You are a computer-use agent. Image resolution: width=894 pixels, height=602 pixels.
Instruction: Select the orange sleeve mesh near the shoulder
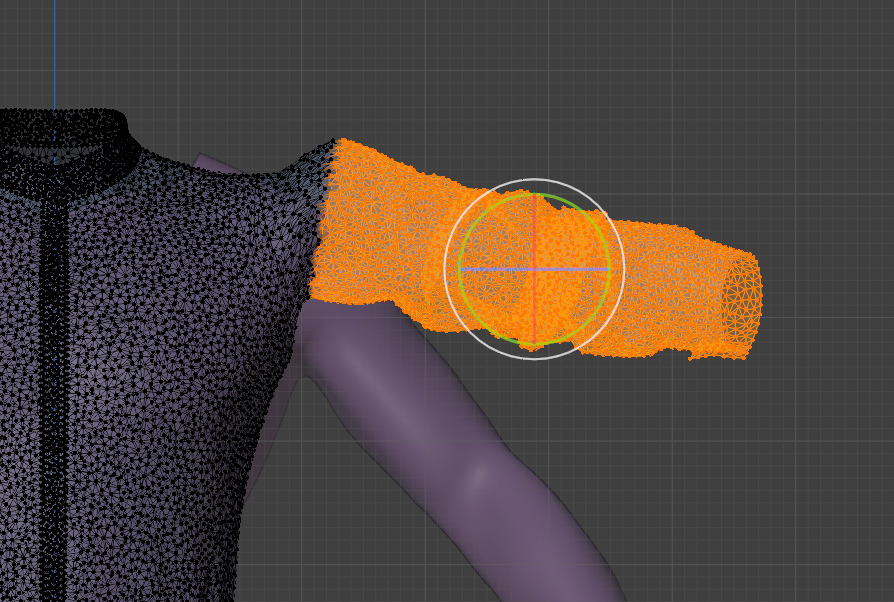[376, 228]
